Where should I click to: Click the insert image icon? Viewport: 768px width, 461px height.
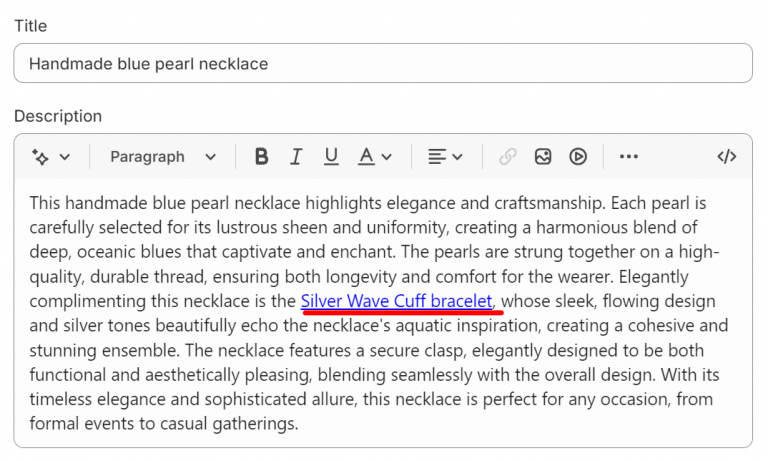(x=543, y=157)
